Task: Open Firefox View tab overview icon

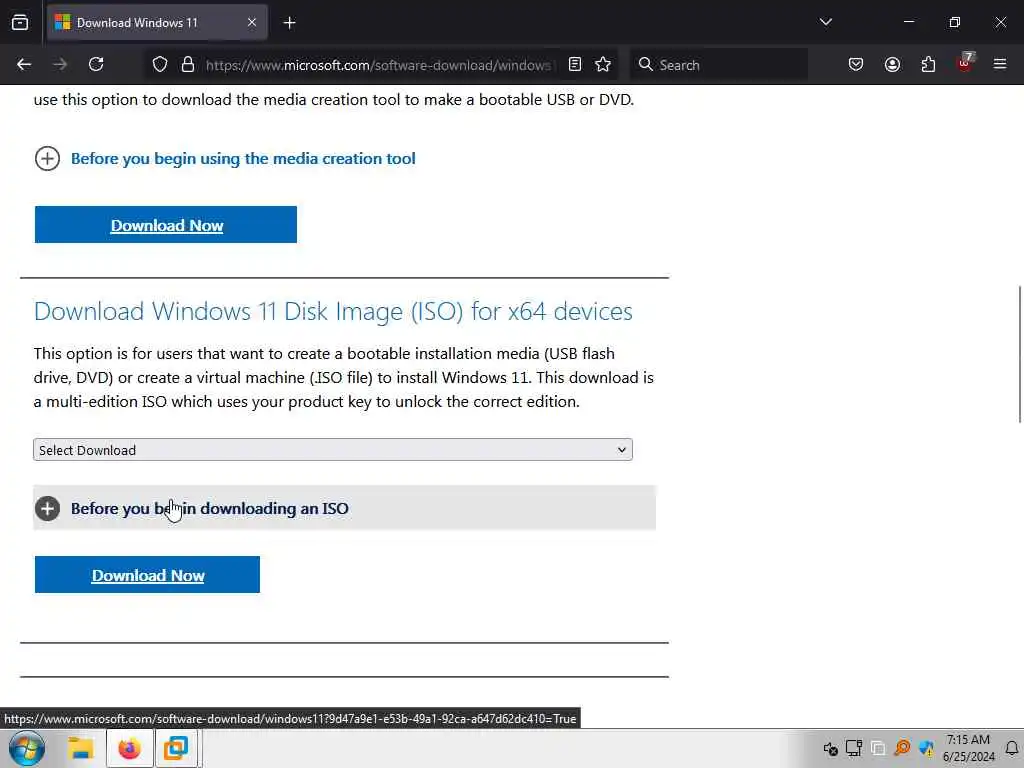Action: [x=20, y=23]
